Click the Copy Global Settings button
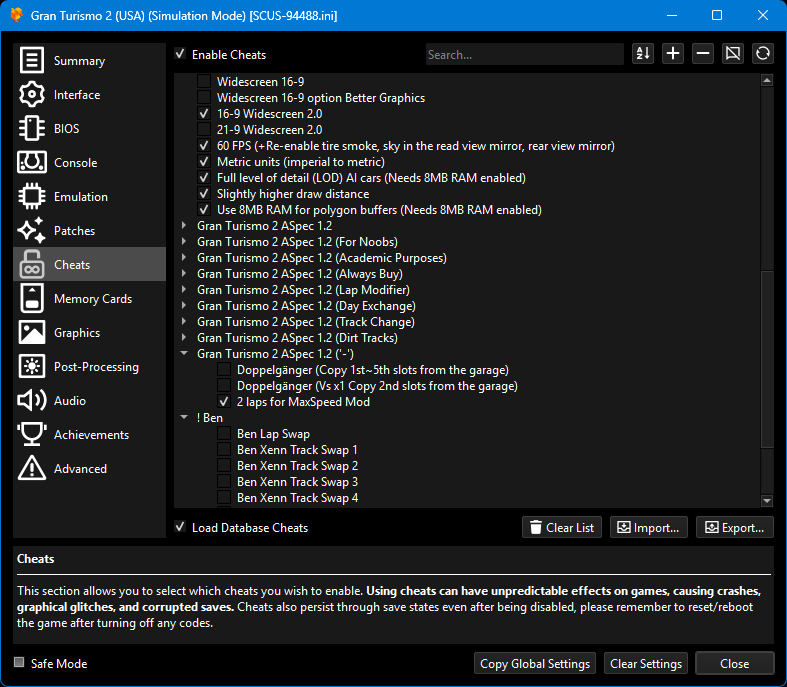This screenshot has width=787, height=687. 535,663
